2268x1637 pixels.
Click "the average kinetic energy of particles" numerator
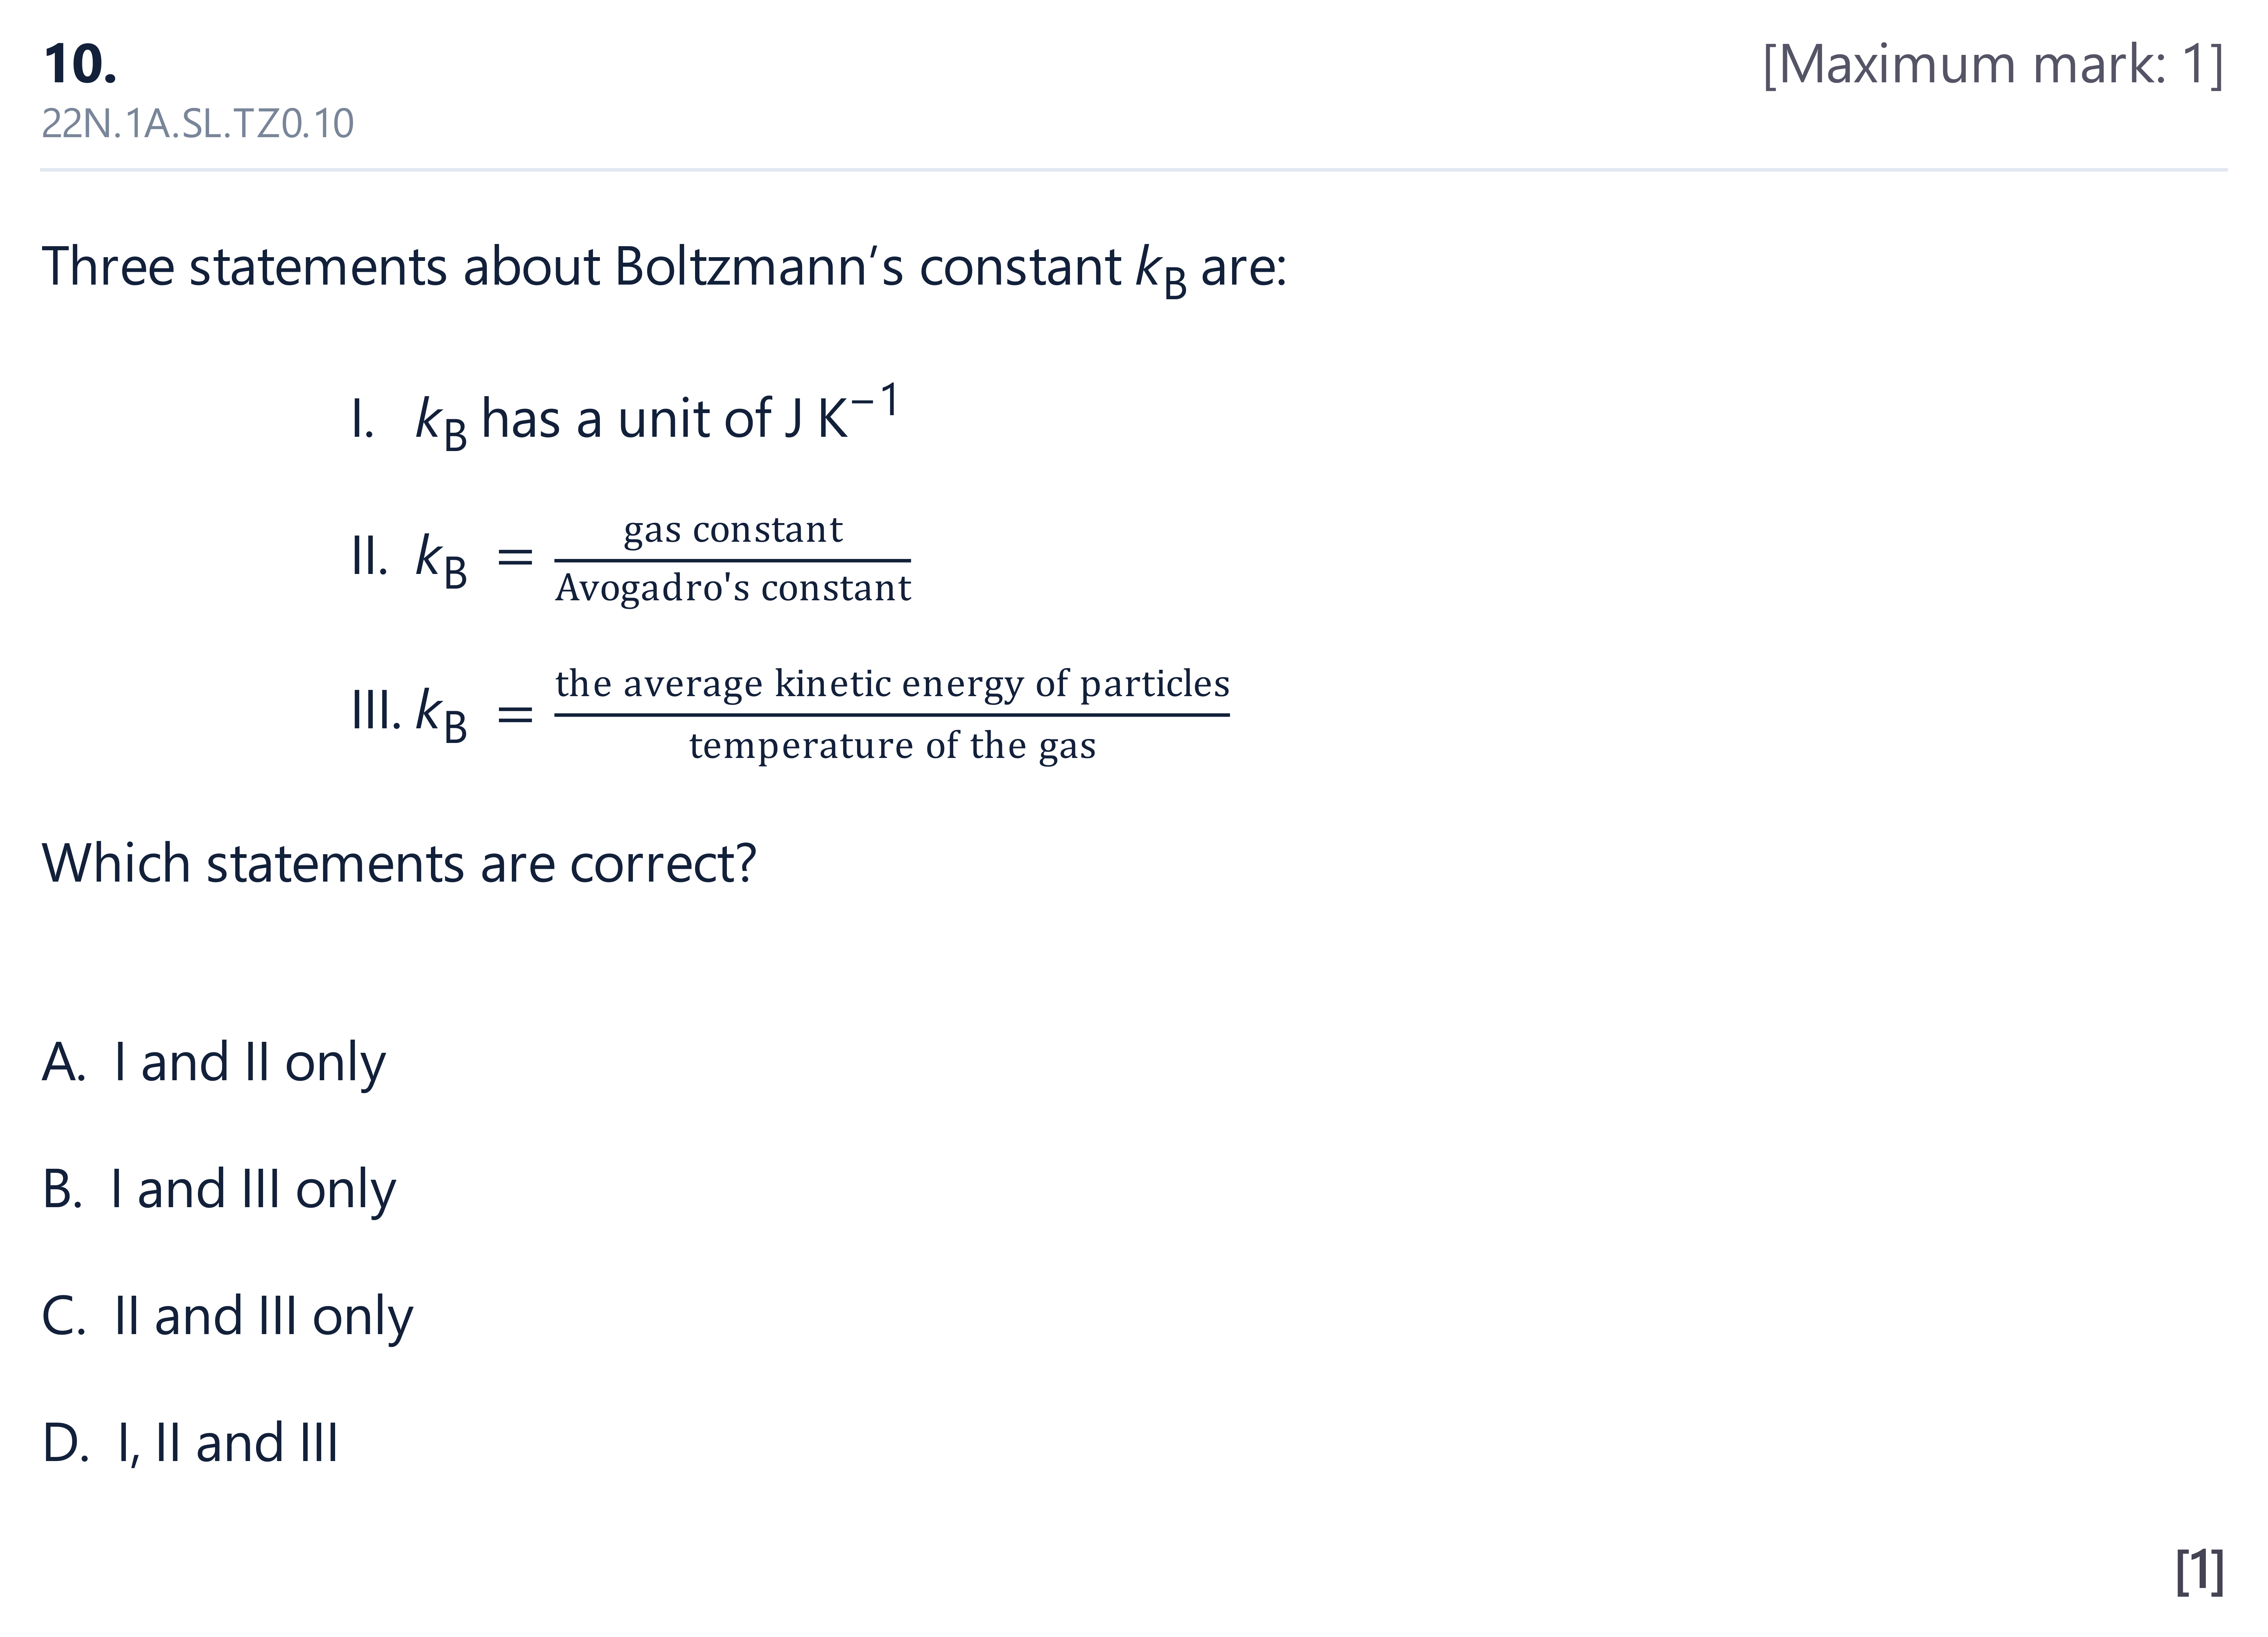pos(892,684)
